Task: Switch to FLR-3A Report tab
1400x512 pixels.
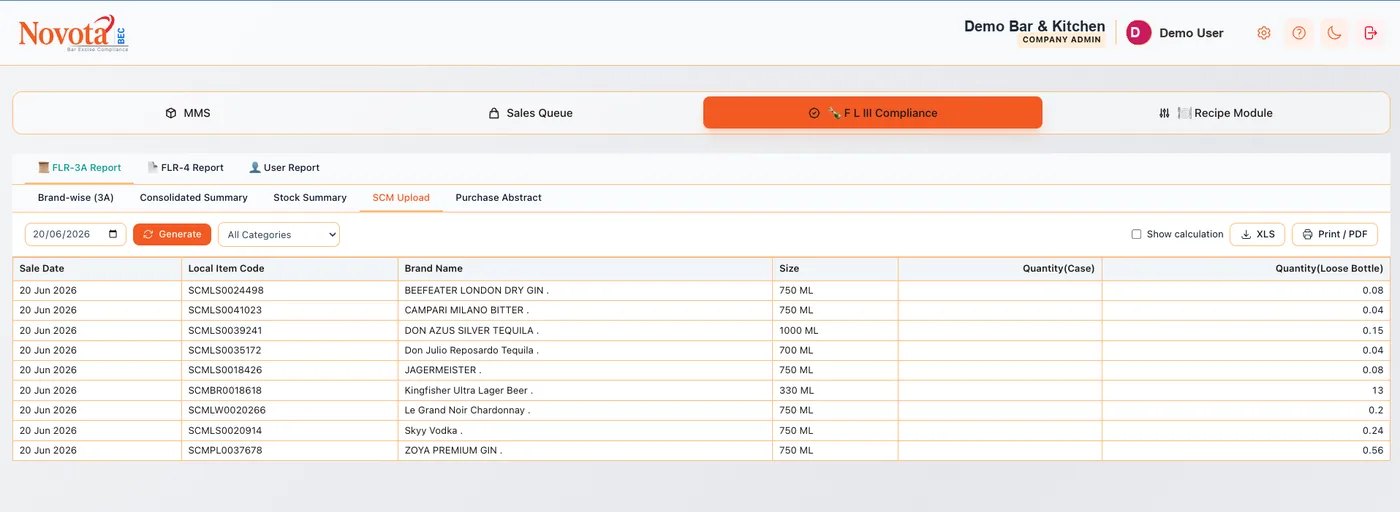Action: 79,168
